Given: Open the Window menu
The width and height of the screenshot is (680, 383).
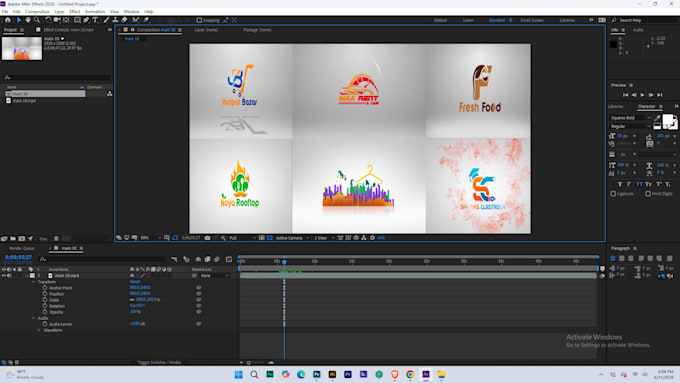Looking at the screenshot, I should (131, 12).
